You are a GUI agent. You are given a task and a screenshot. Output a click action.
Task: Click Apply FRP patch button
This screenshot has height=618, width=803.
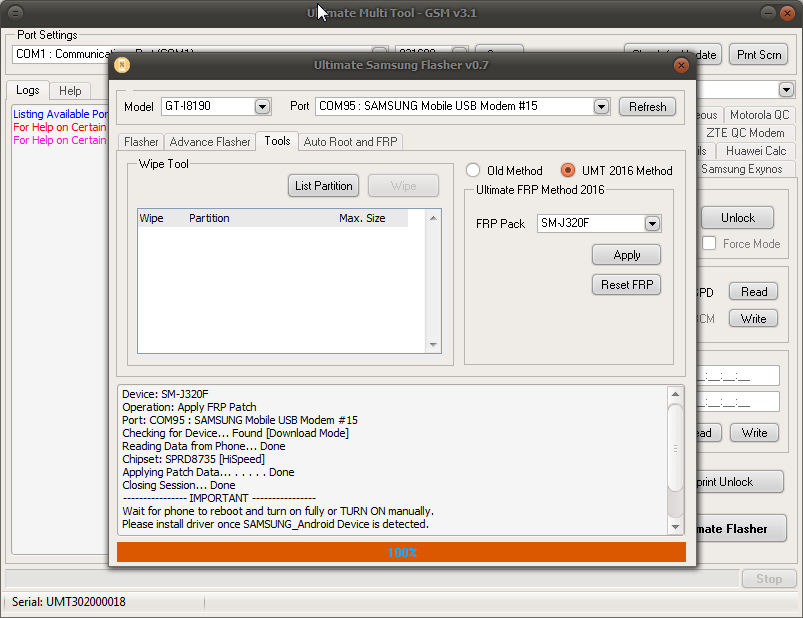[x=626, y=255]
